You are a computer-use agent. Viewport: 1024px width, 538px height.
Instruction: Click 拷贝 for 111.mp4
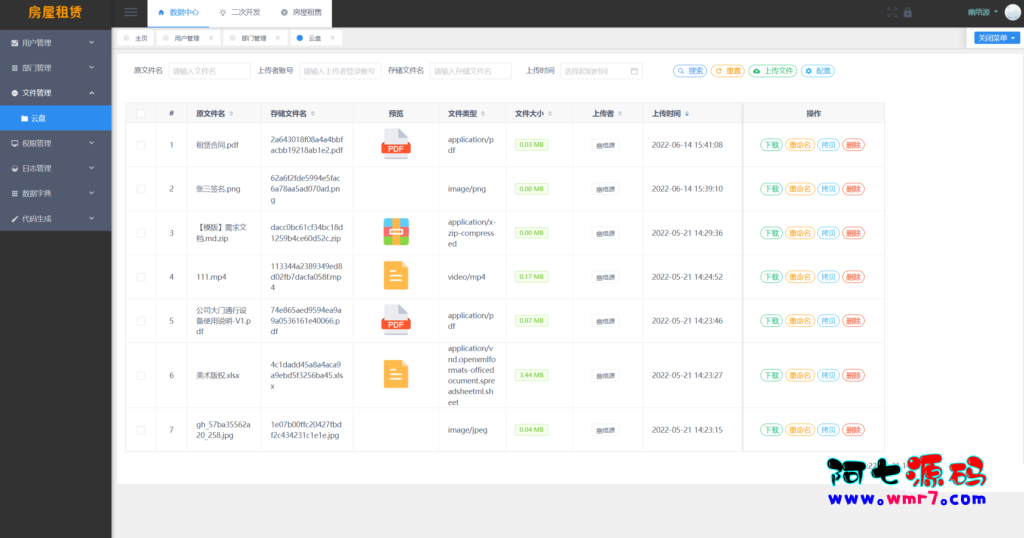point(828,277)
